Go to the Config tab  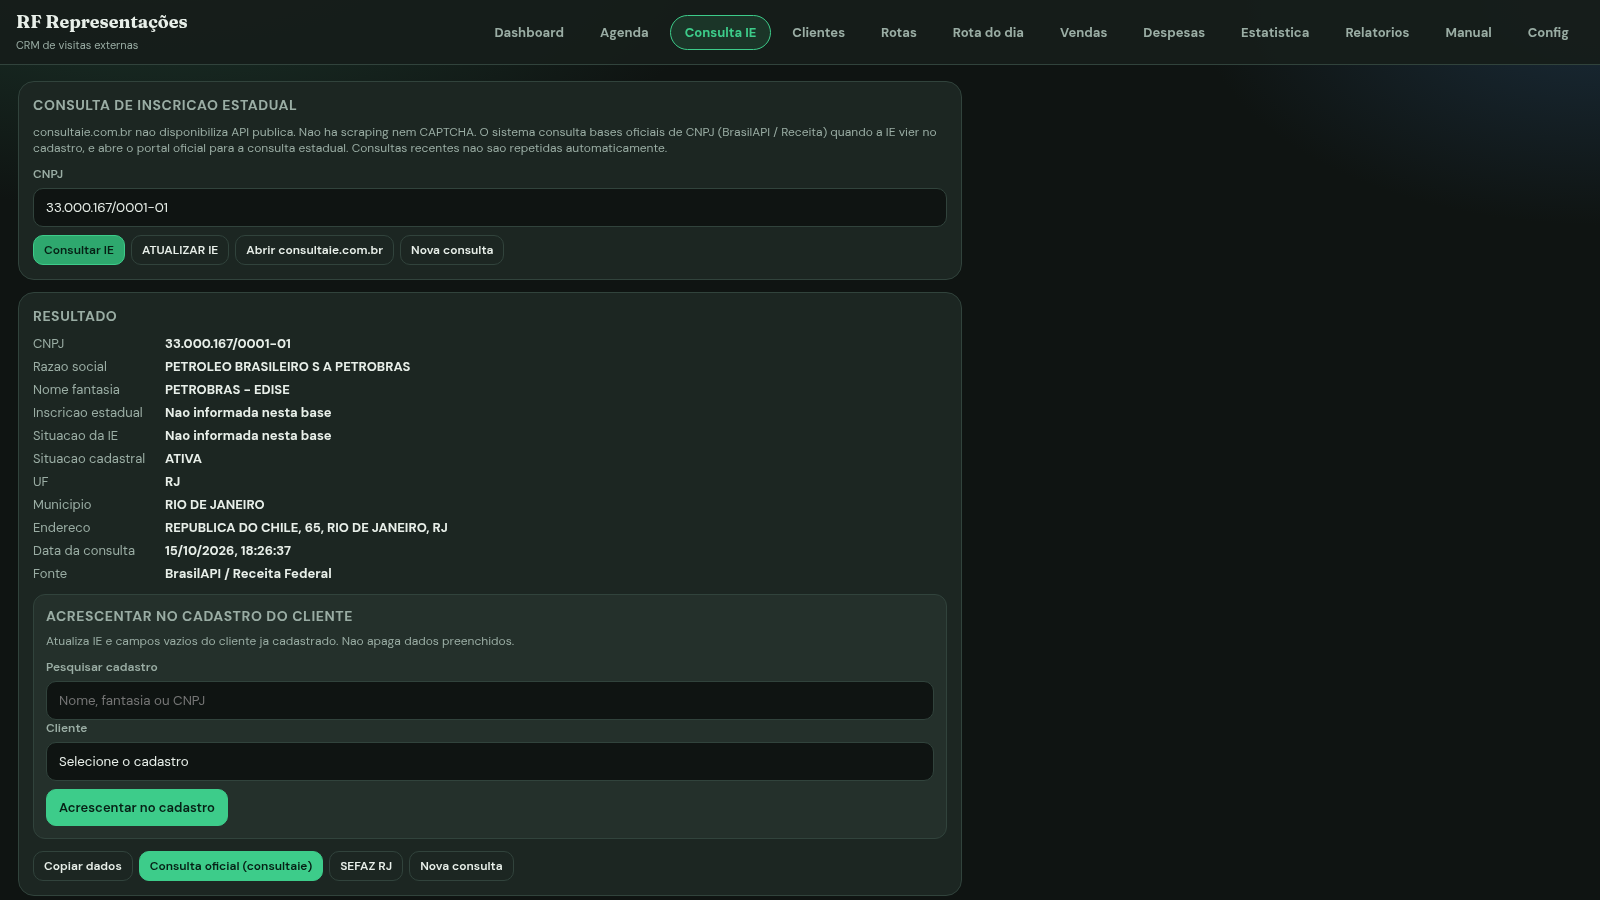coord(1547,33)
